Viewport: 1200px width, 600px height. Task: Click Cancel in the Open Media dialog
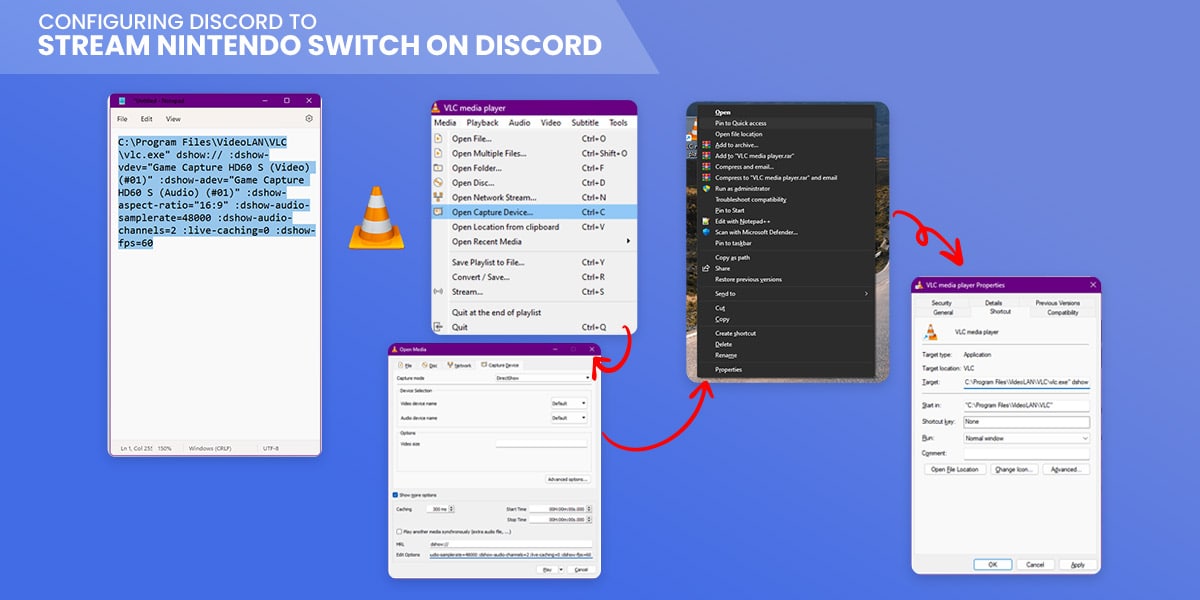point(580,569)
